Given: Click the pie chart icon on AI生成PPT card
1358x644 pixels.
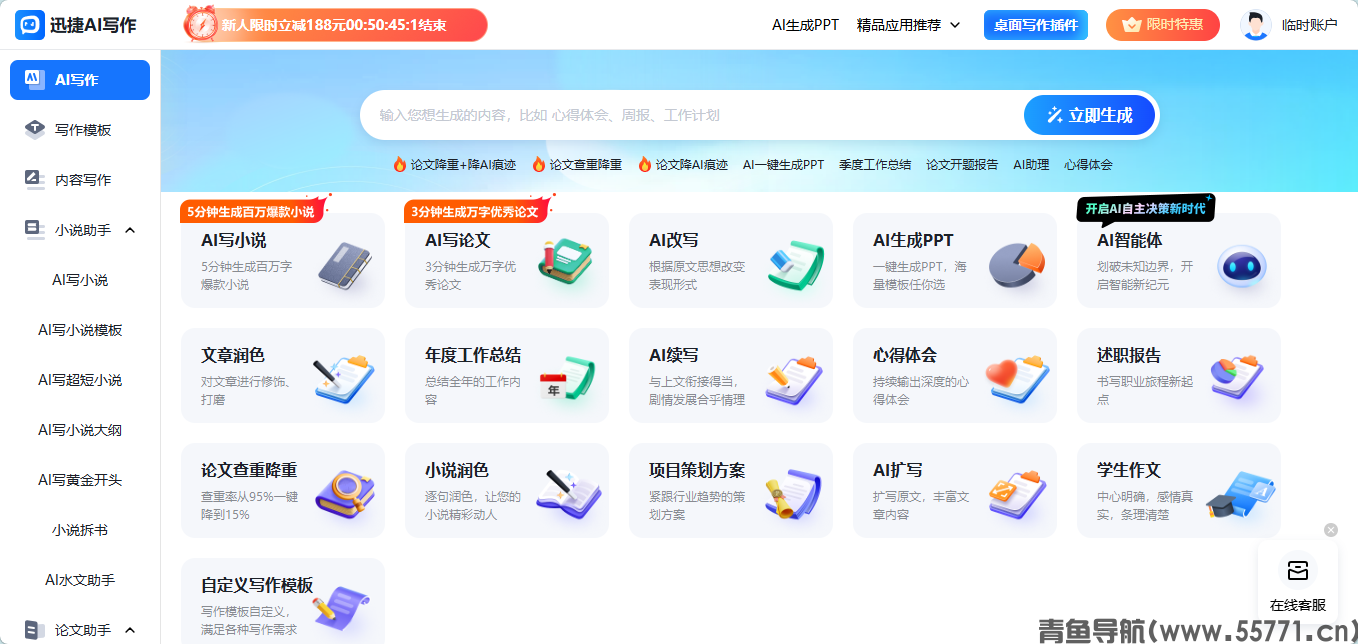Looking at the screenshot, I should tap(1017, 265).
